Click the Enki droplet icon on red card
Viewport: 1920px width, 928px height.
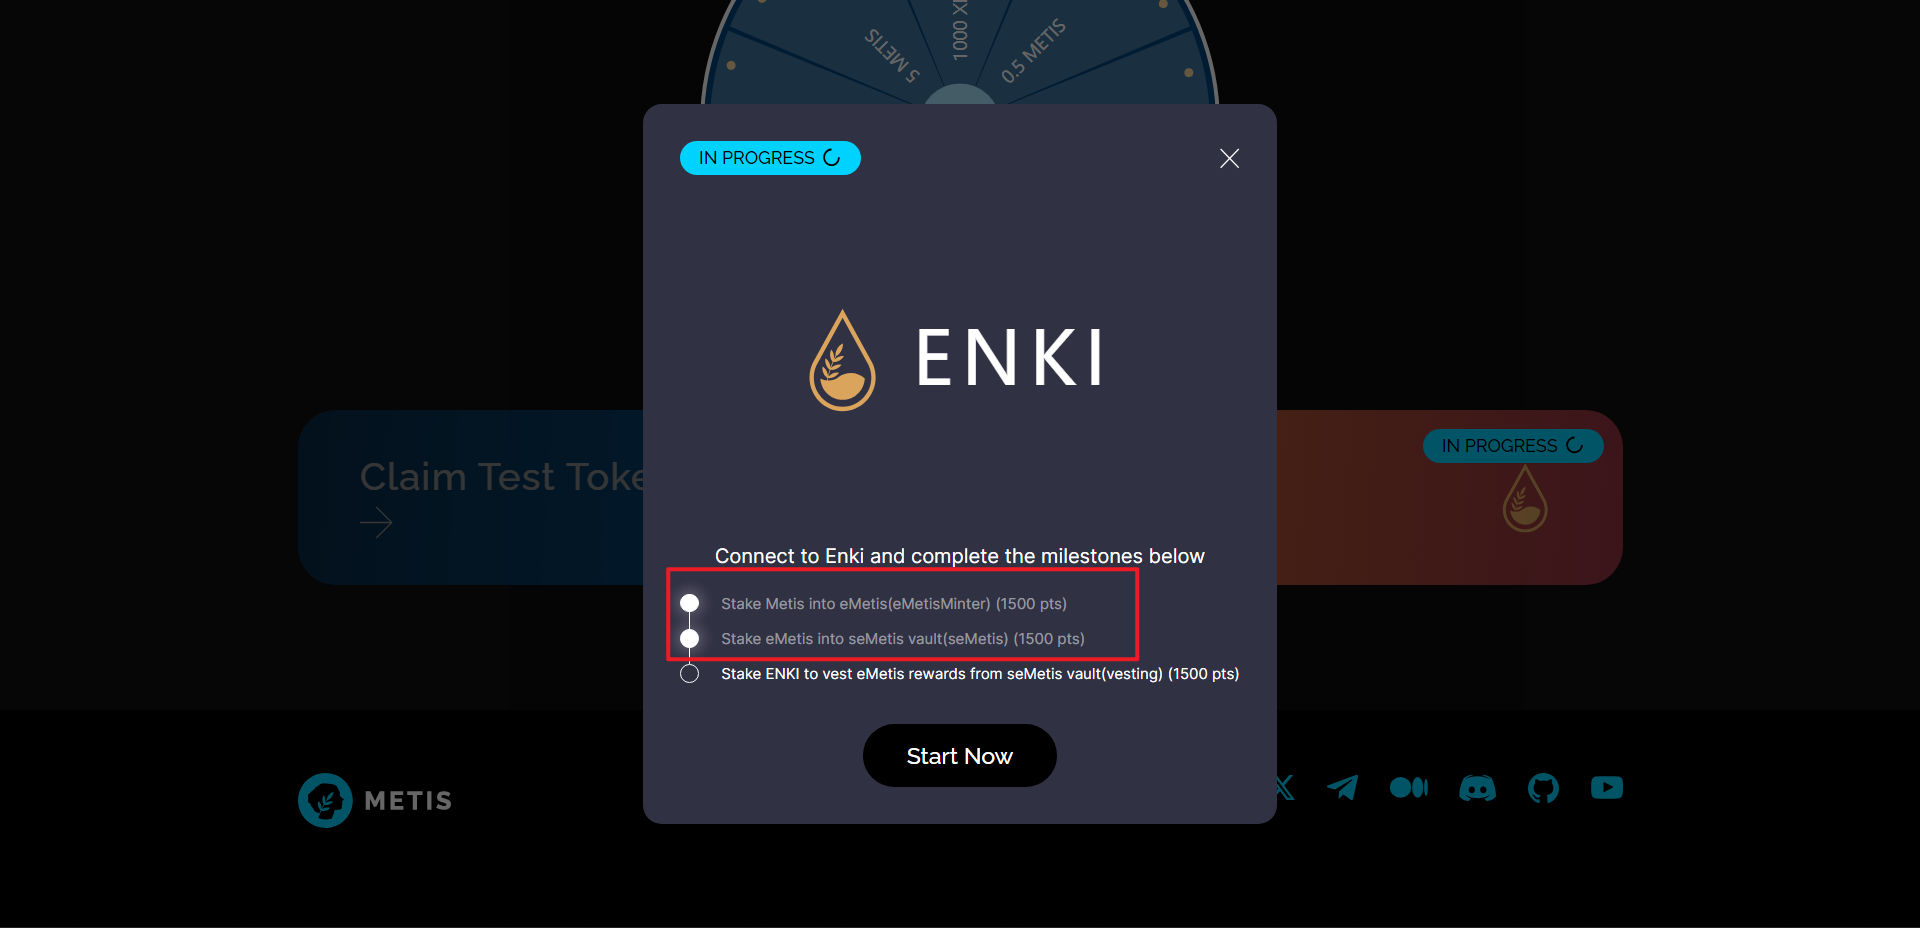1525,498
